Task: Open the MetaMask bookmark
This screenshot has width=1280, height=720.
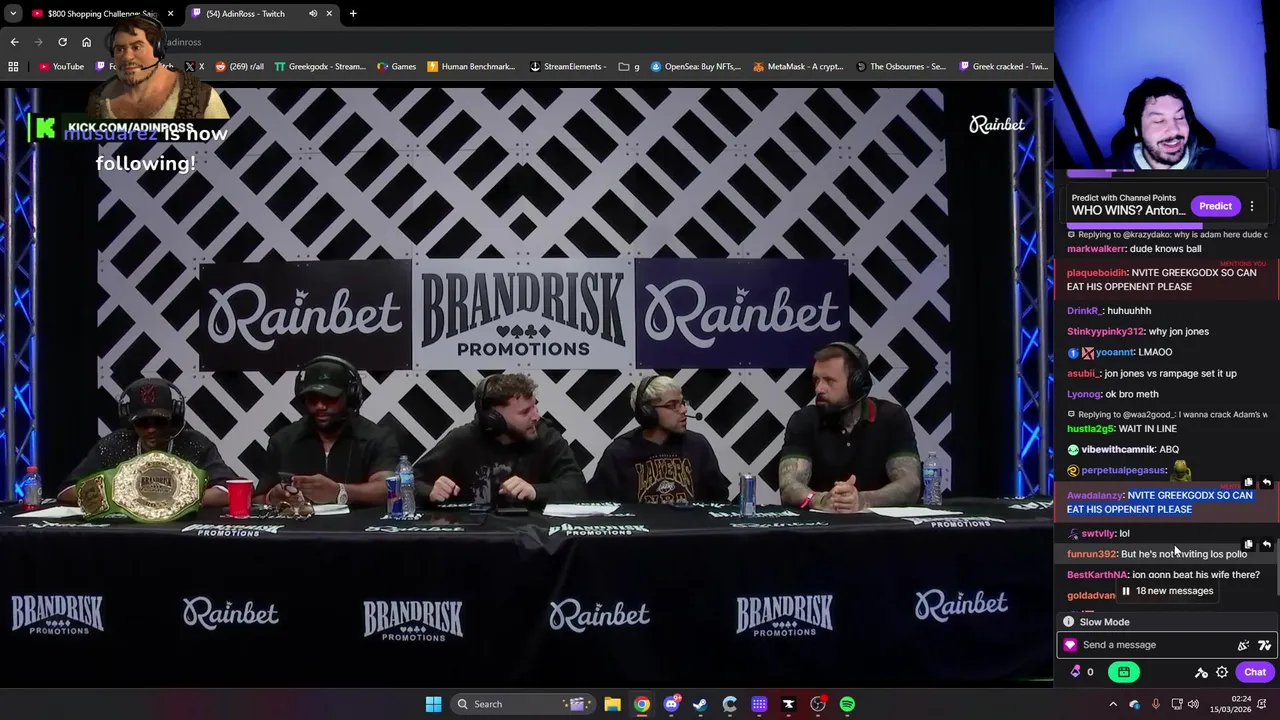Action: click(x=798, y=66)
